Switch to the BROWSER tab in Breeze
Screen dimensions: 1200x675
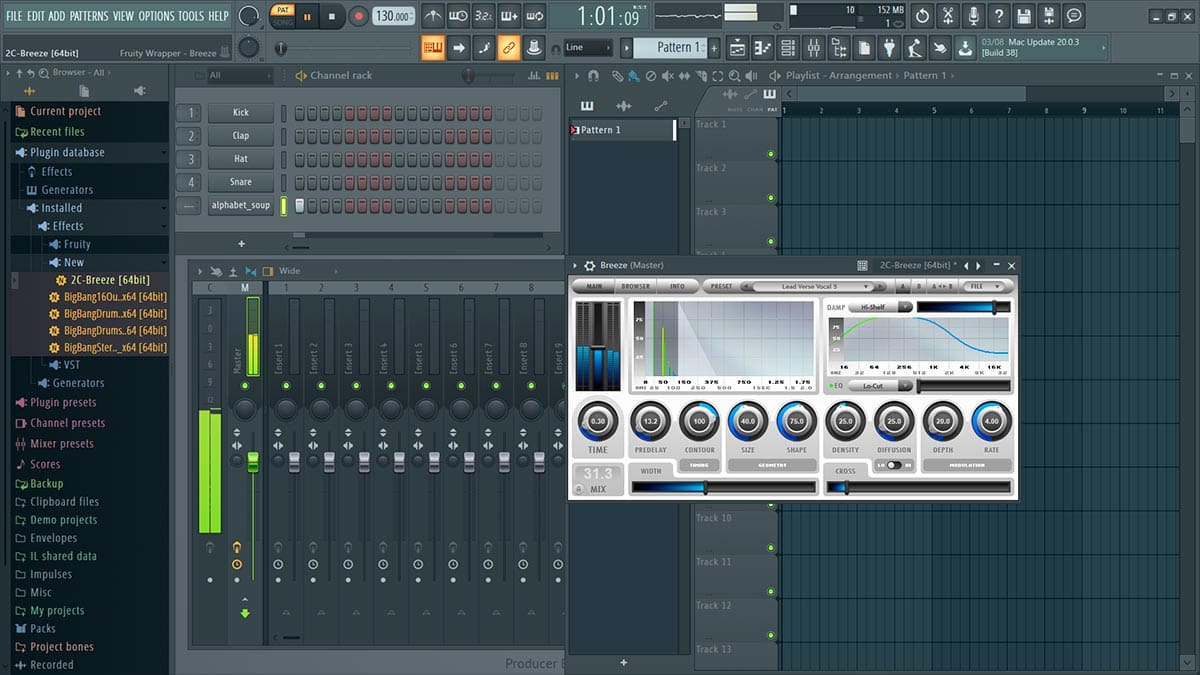coord(635,286)
